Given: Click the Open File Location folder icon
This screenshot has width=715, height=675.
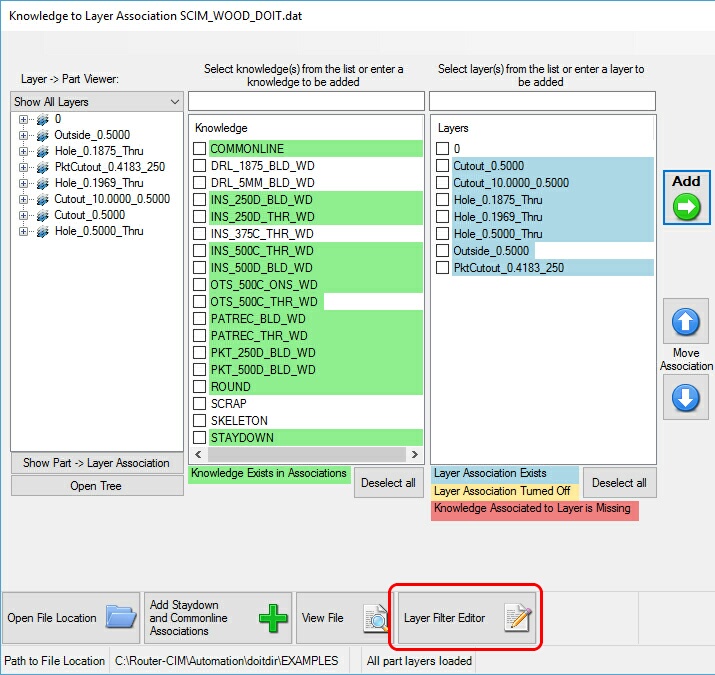Looking at the screenshot, I should point(120,617).
